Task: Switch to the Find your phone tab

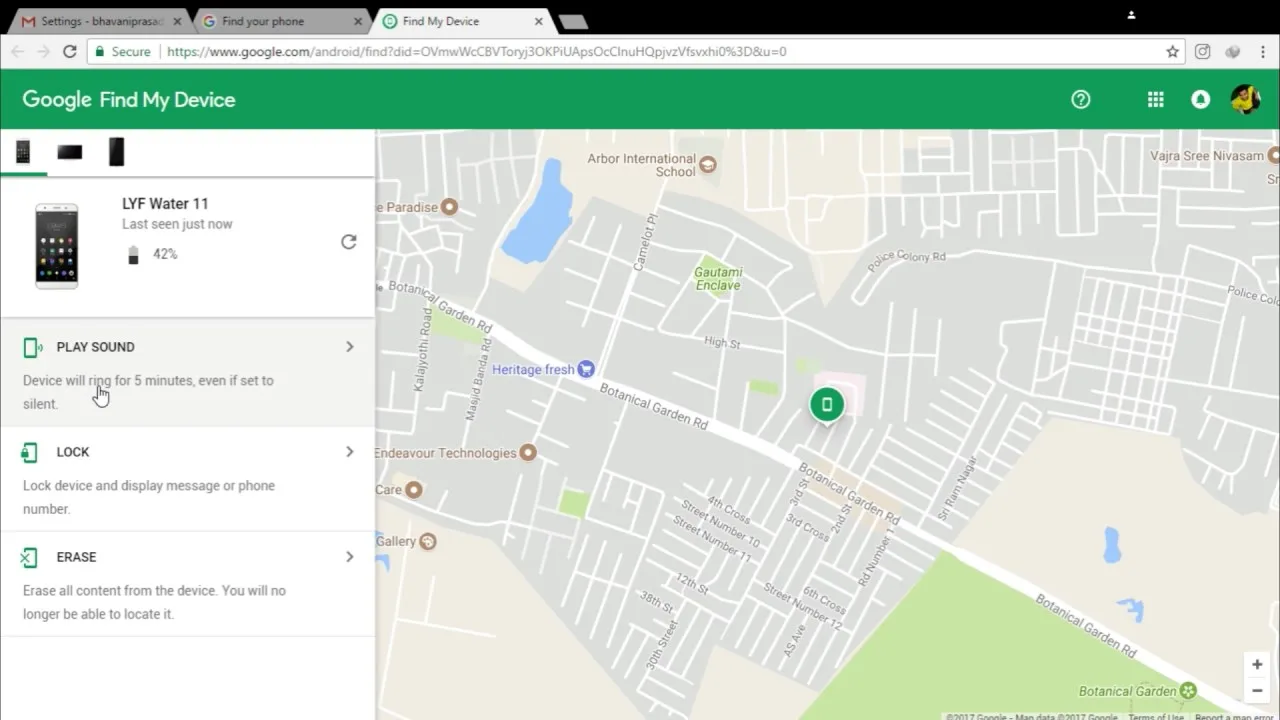Action: pos(285,21)
